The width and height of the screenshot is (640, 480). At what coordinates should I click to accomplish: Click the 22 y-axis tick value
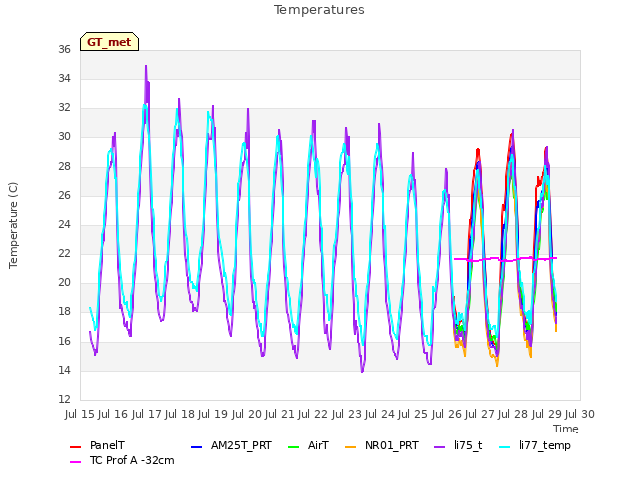click(64, 253)
